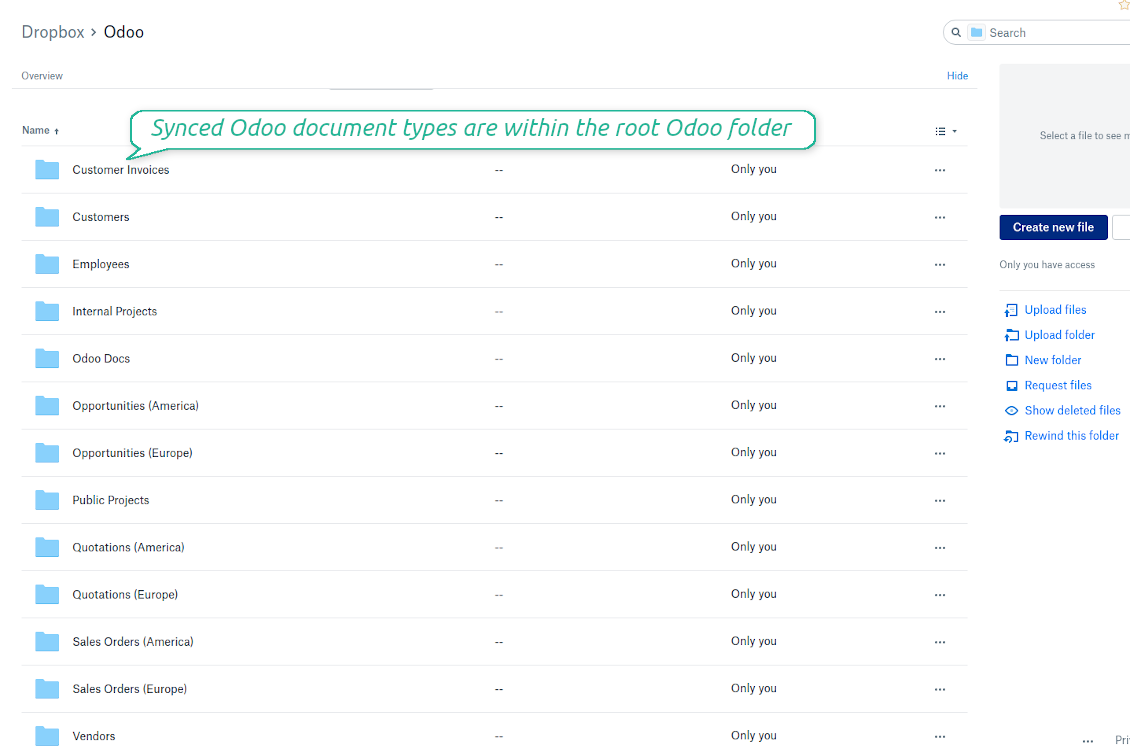The image size is (1130, 756).
Task: Click the Overview section label
Action: (x=42, y=76)
